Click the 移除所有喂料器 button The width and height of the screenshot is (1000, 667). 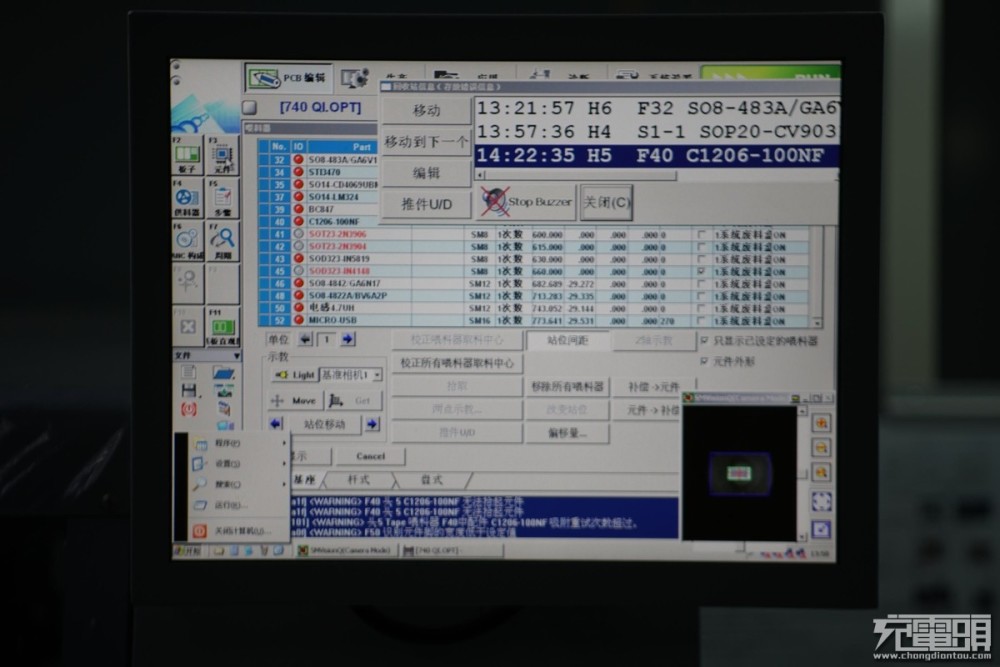567,386
